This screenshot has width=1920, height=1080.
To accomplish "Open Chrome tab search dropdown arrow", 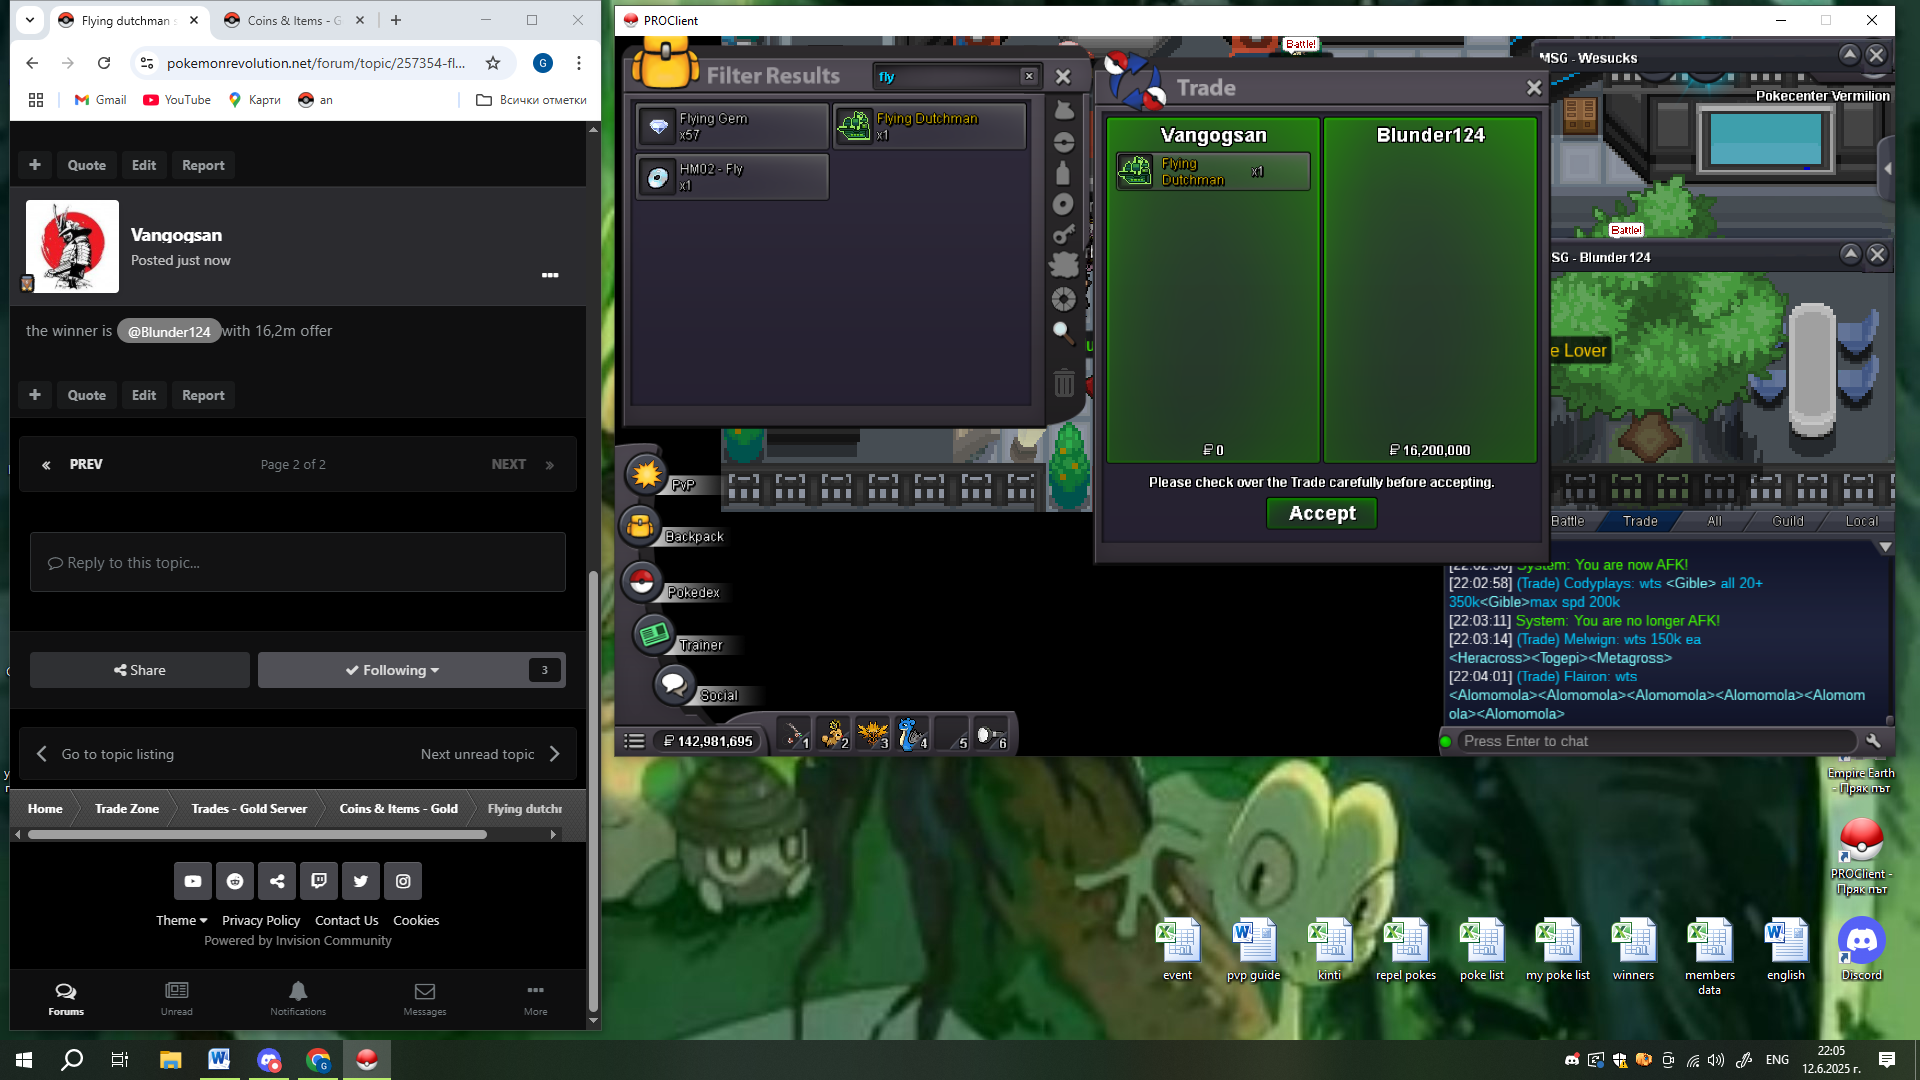I will (30, 19).
